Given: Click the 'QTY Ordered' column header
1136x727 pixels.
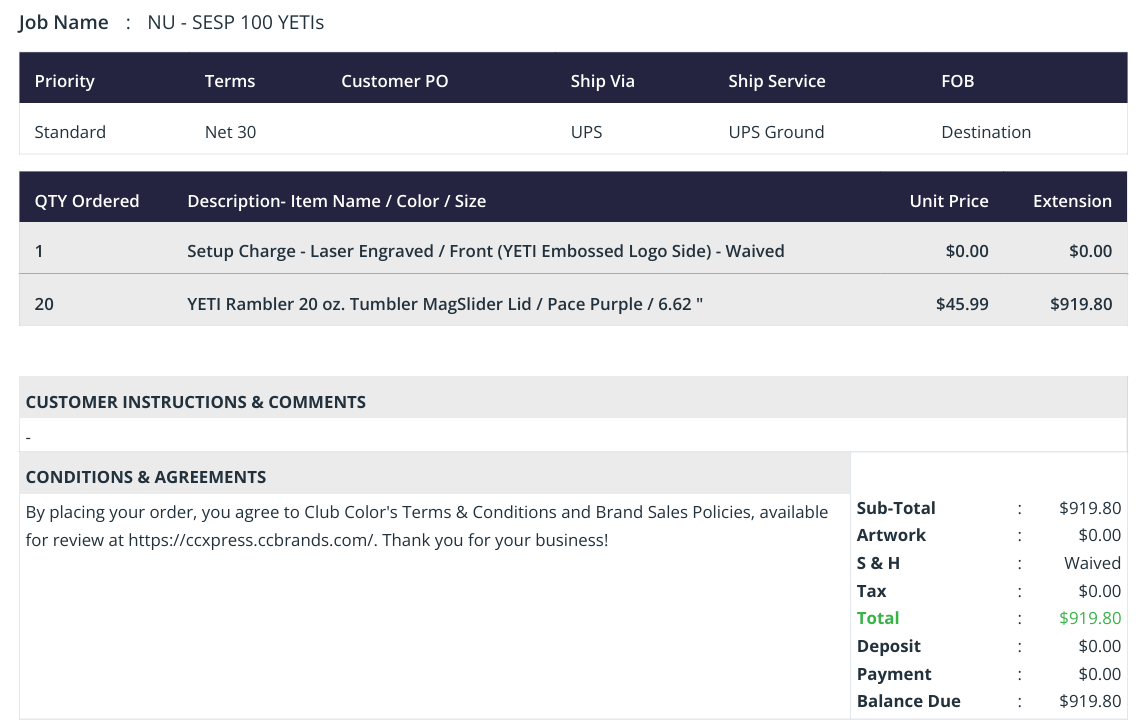Looking at the screenshot, I should click(87, 201).
